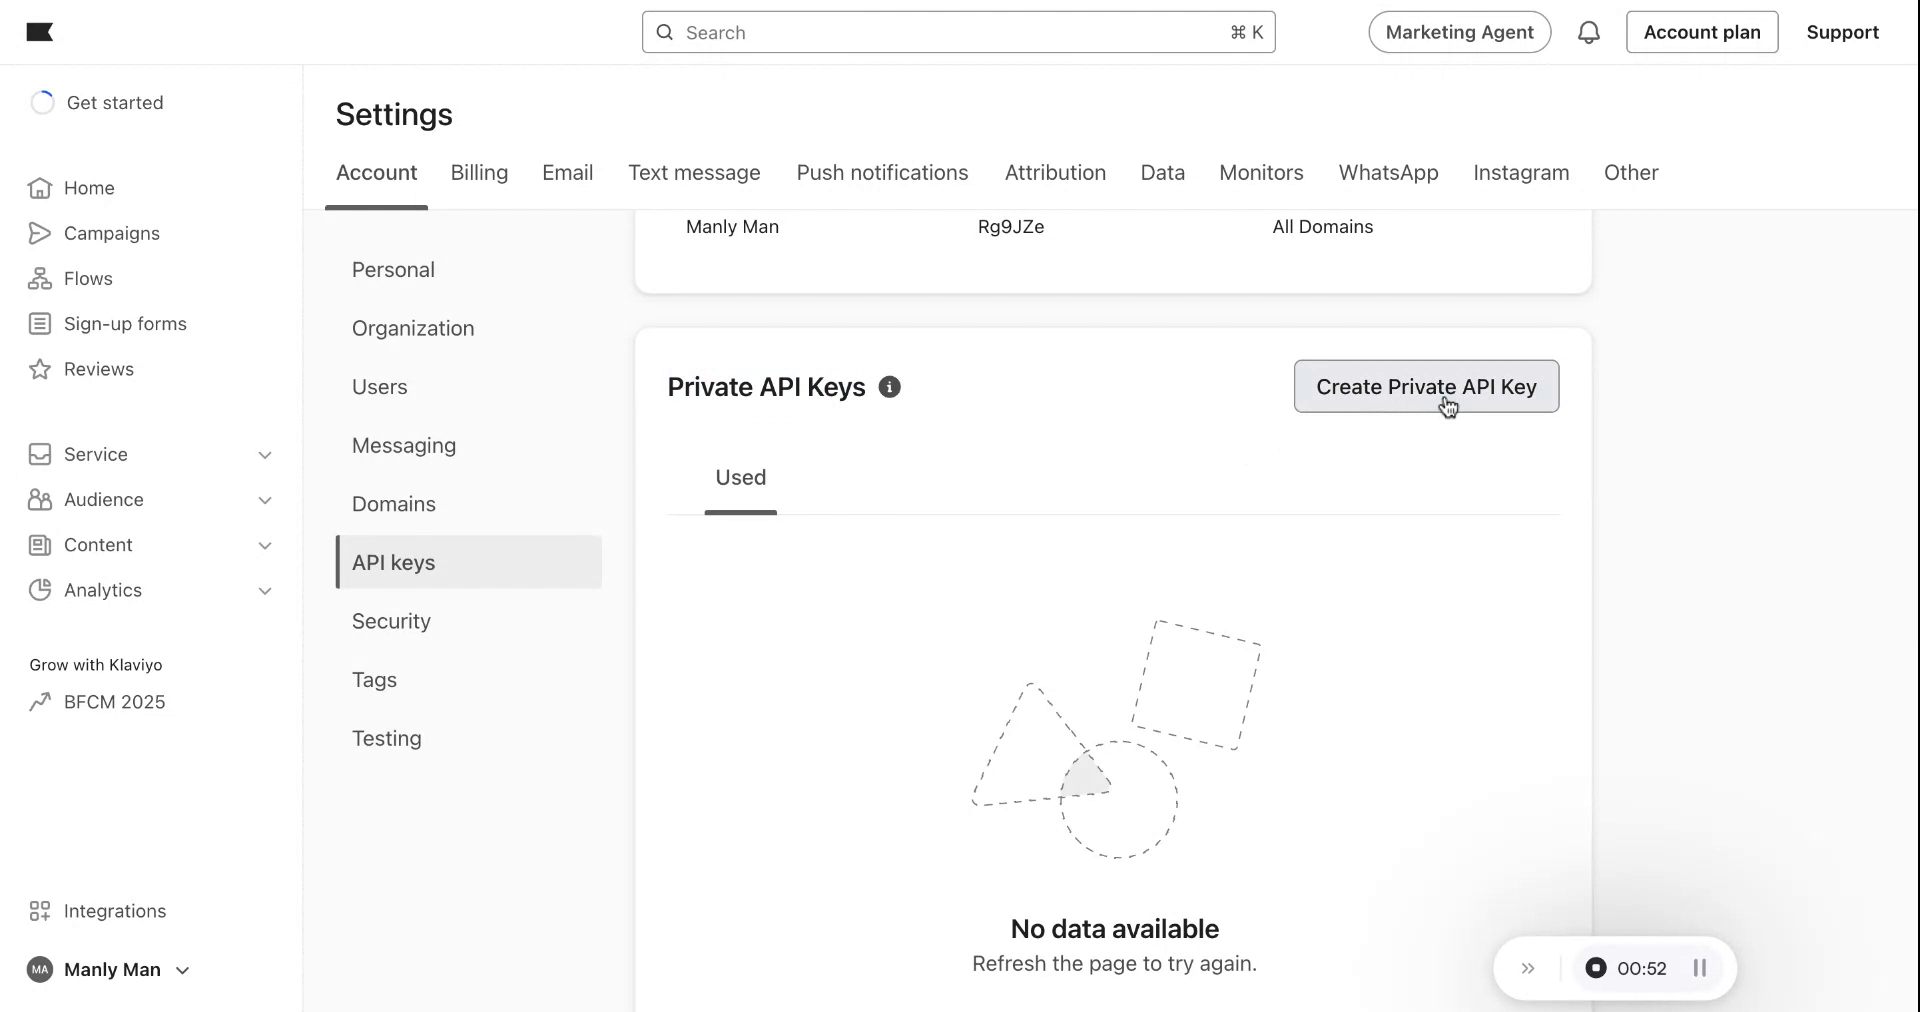Viewport: 1920px width, 1012px height.
Task: Open the BFCM 2025 growth icon
Action: (x=39, y=701)
